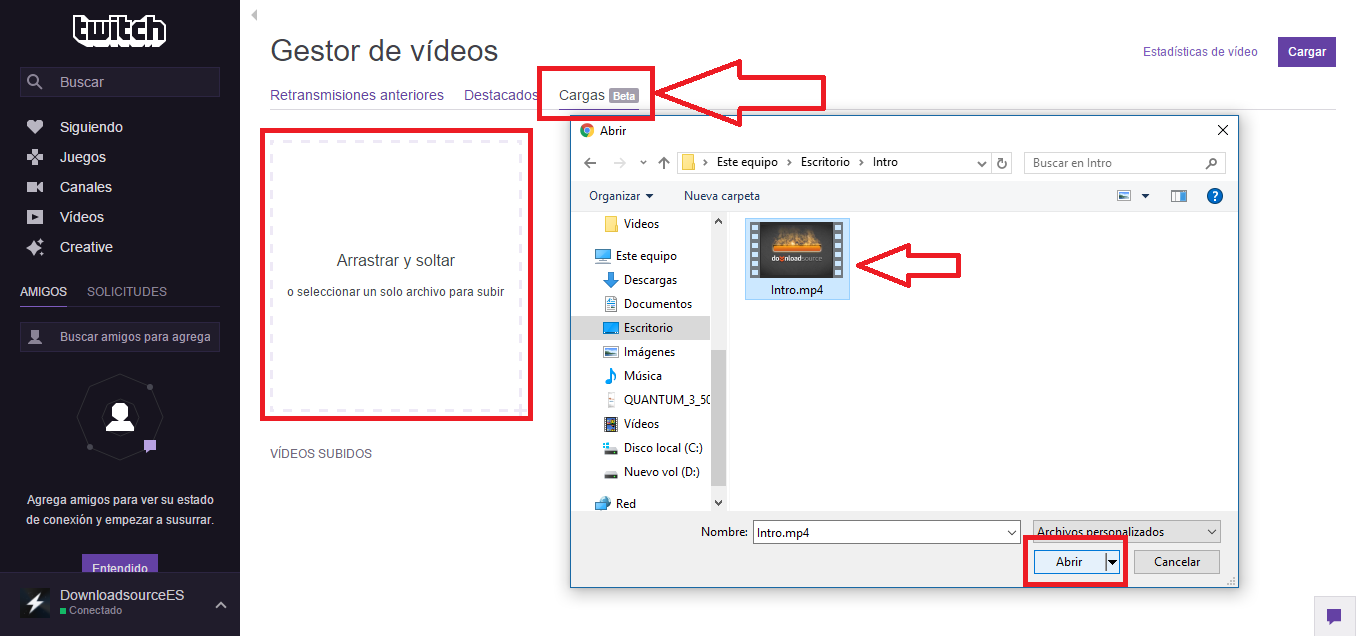The height and width of the screenshot is (636, 1366).
Task: Toggle the preview pane icon
Action: [x=1179, y=196]
